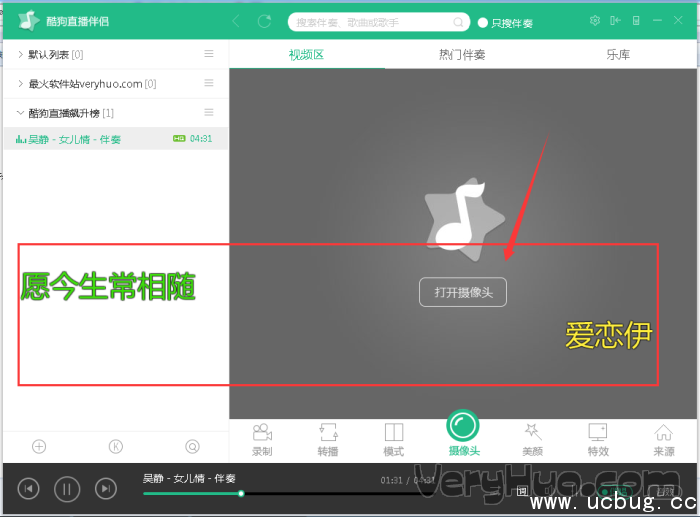Switch to the 乐库 tab

[618, 55]
